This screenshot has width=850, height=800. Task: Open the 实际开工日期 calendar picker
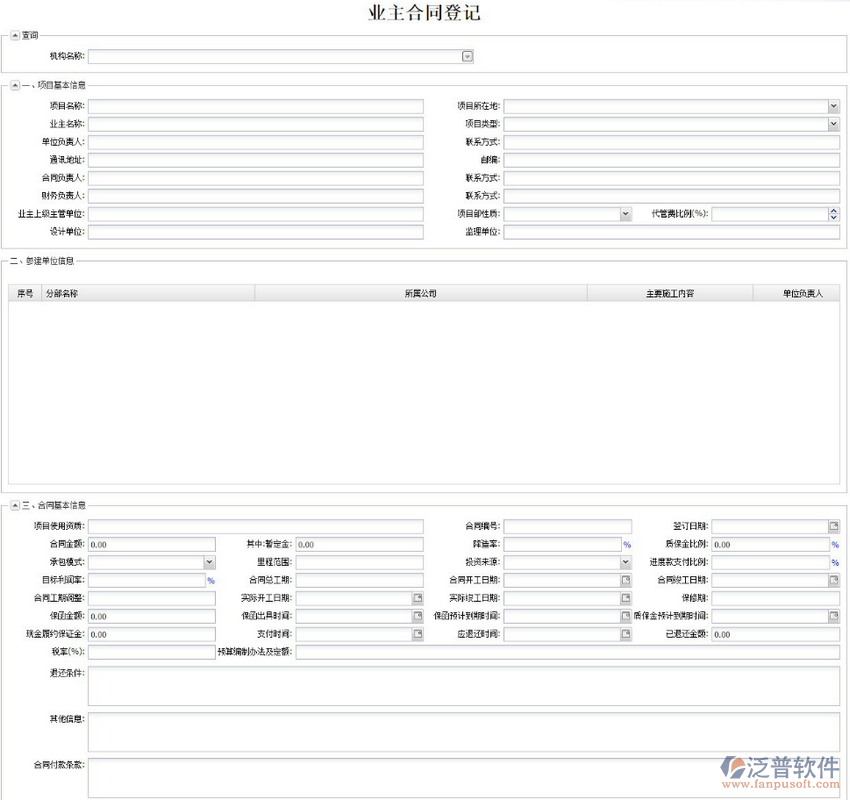coord(417,598)
